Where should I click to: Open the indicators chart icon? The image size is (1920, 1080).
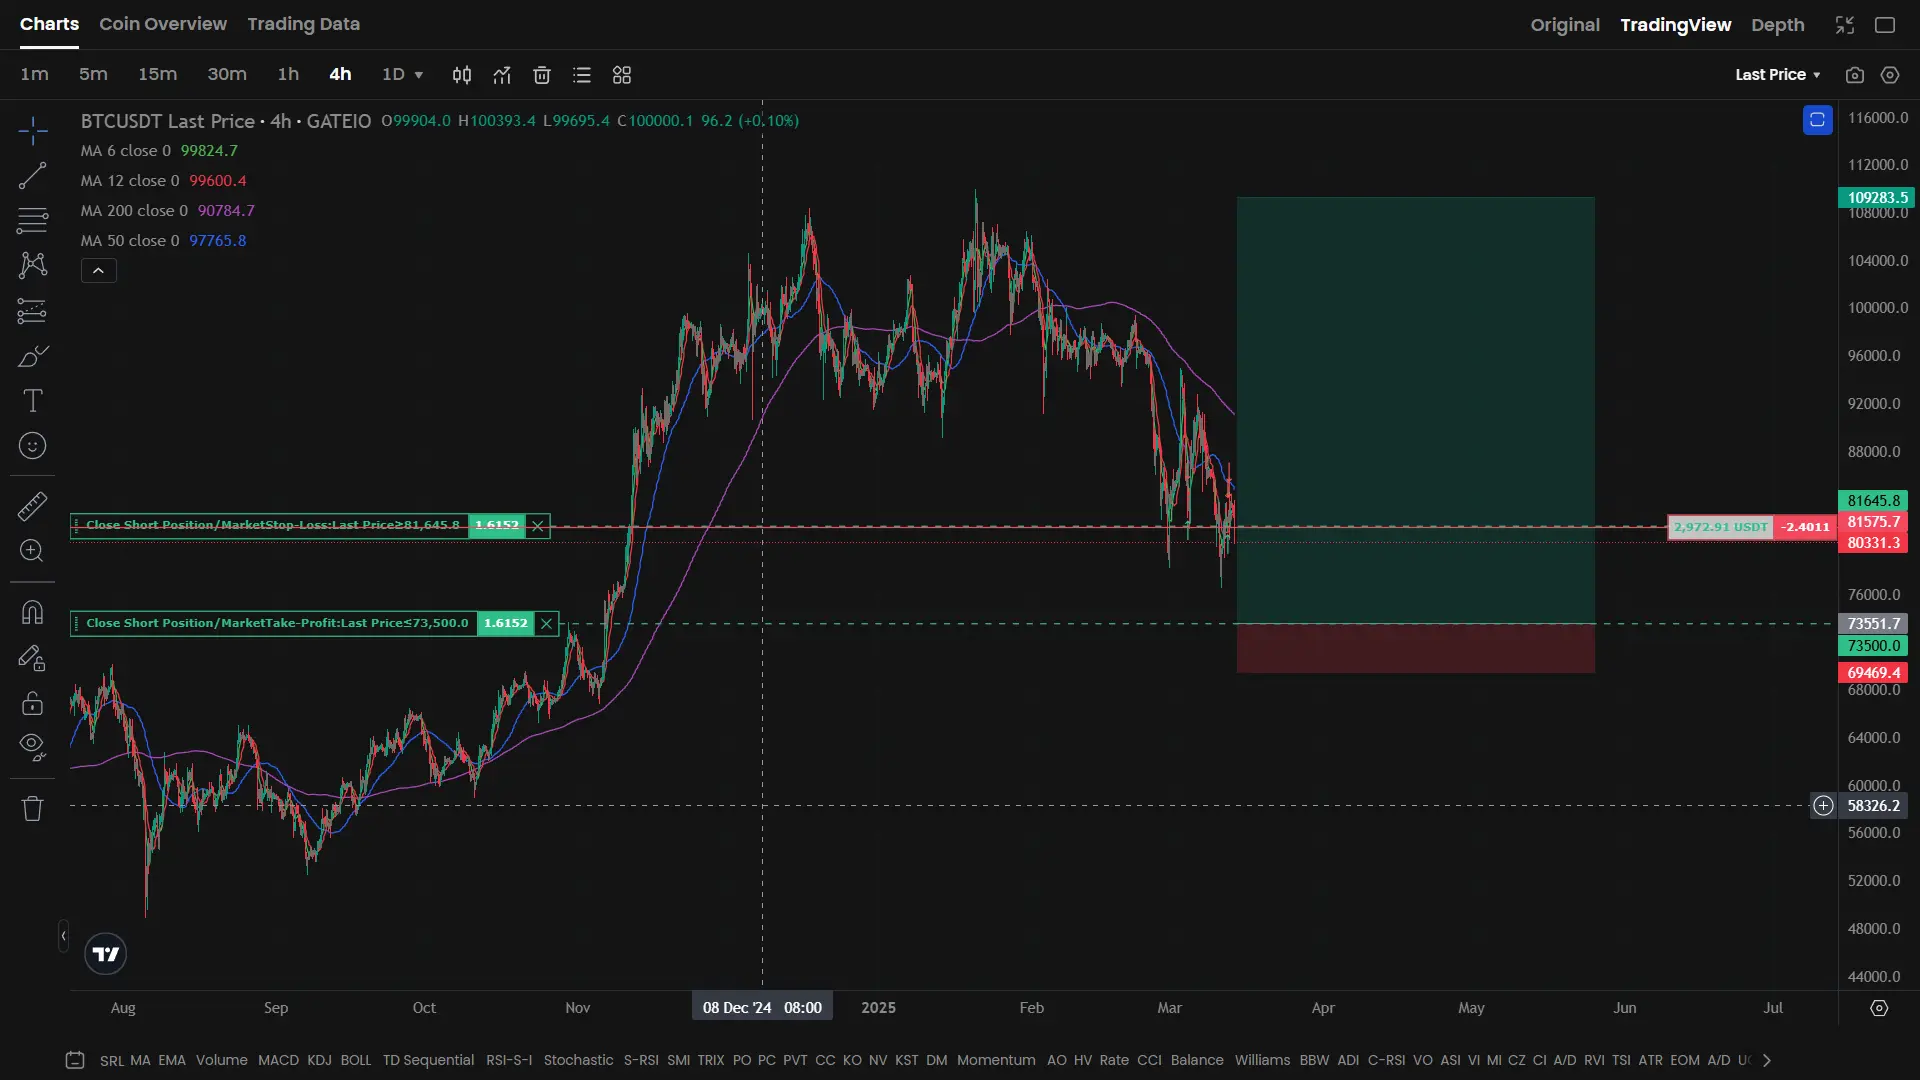(x=502, y=75)
